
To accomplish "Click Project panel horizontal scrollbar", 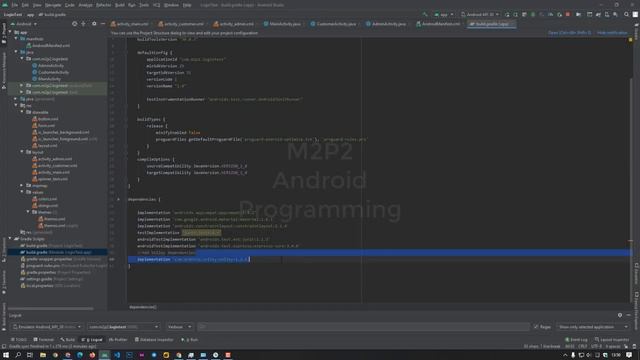I will (50, 309).
